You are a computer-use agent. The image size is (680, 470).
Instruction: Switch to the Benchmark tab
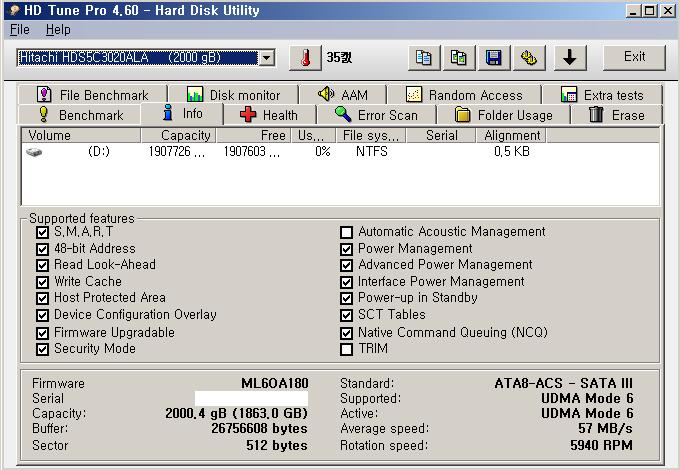pos(80,115)
